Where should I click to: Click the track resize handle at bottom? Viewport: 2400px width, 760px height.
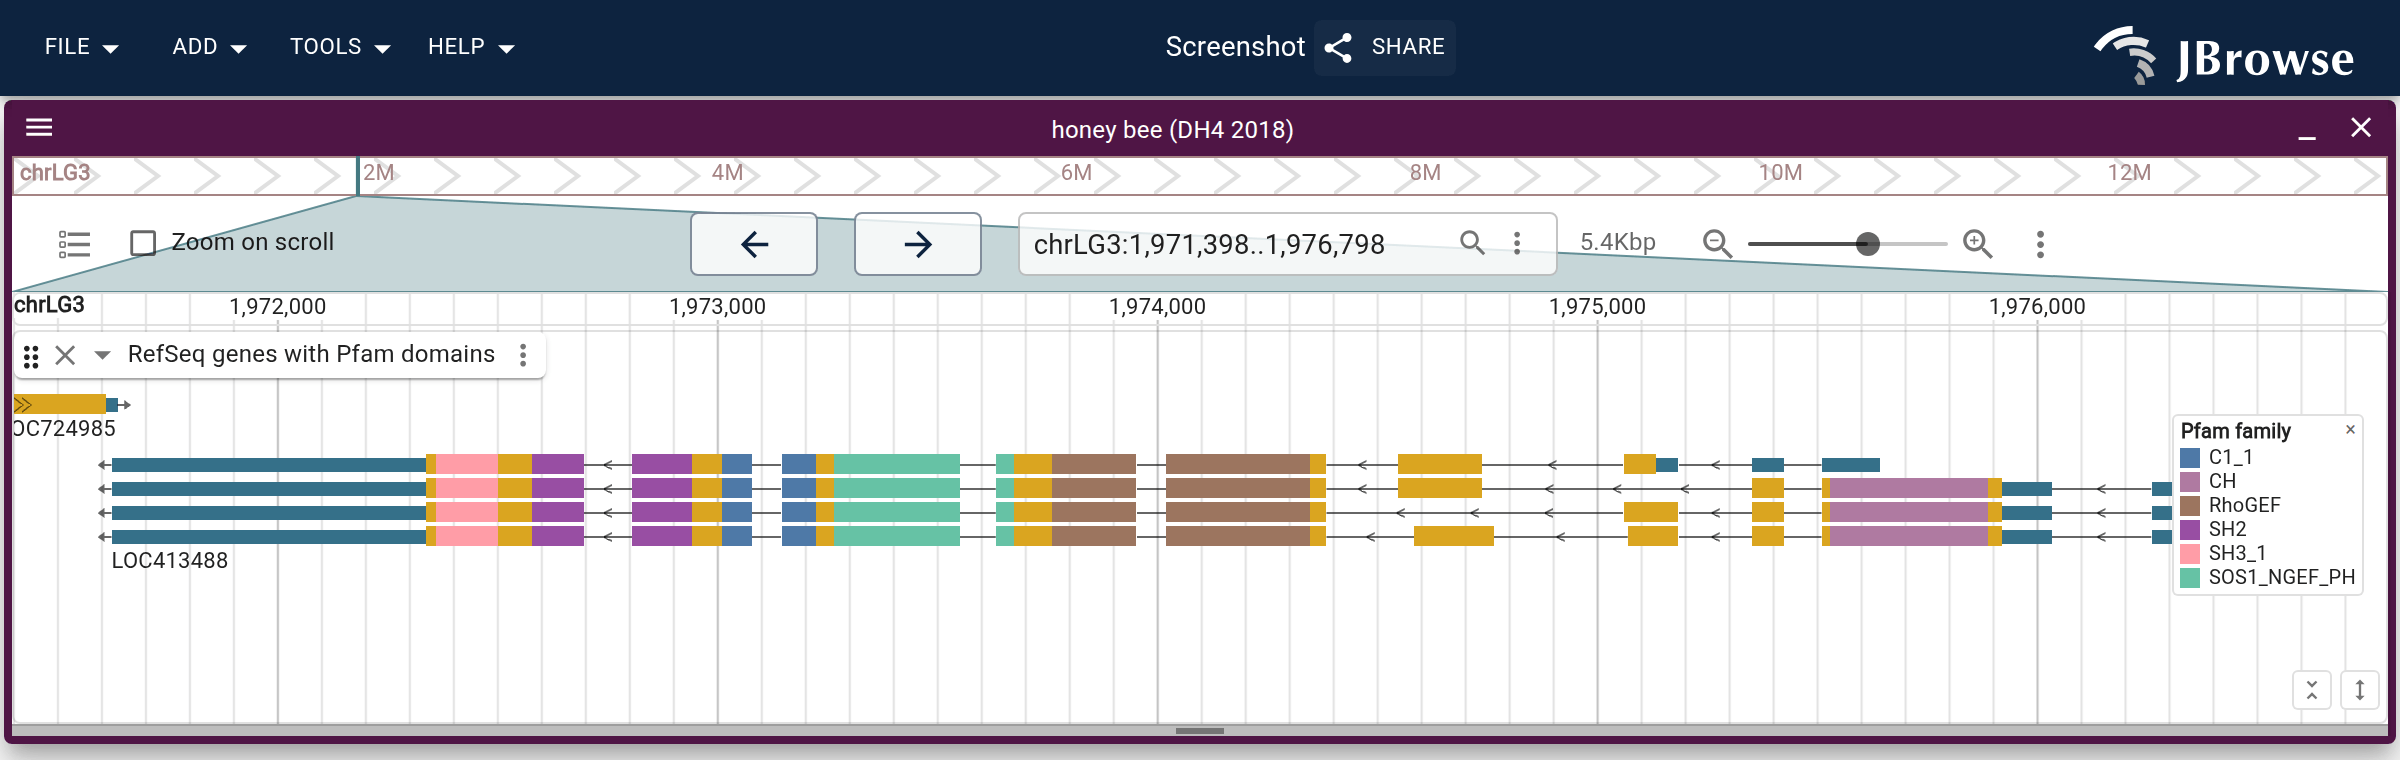click(x=1200, y=731)
